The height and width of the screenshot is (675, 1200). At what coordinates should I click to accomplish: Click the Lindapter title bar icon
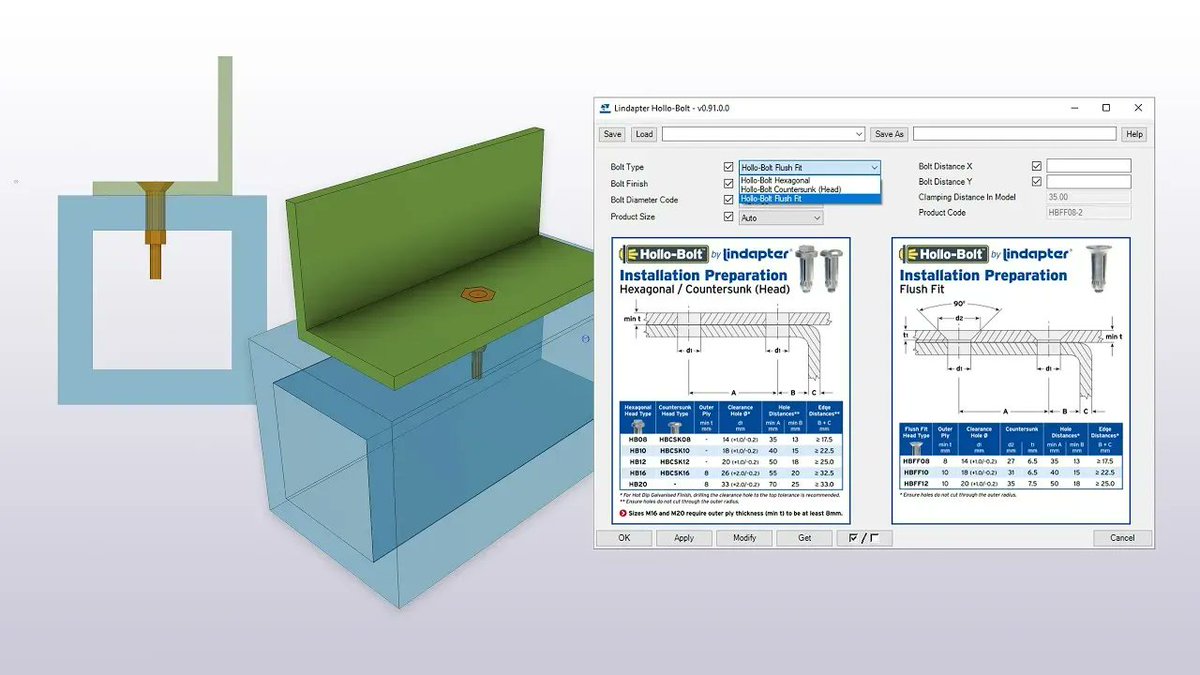[x=605, y=108]
